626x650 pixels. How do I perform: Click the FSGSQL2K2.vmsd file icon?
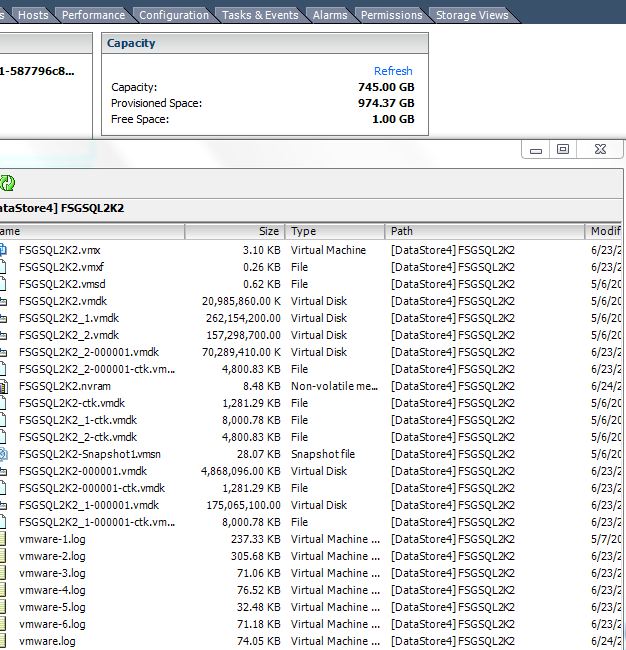pyautogui.click(x=4, y=284)
